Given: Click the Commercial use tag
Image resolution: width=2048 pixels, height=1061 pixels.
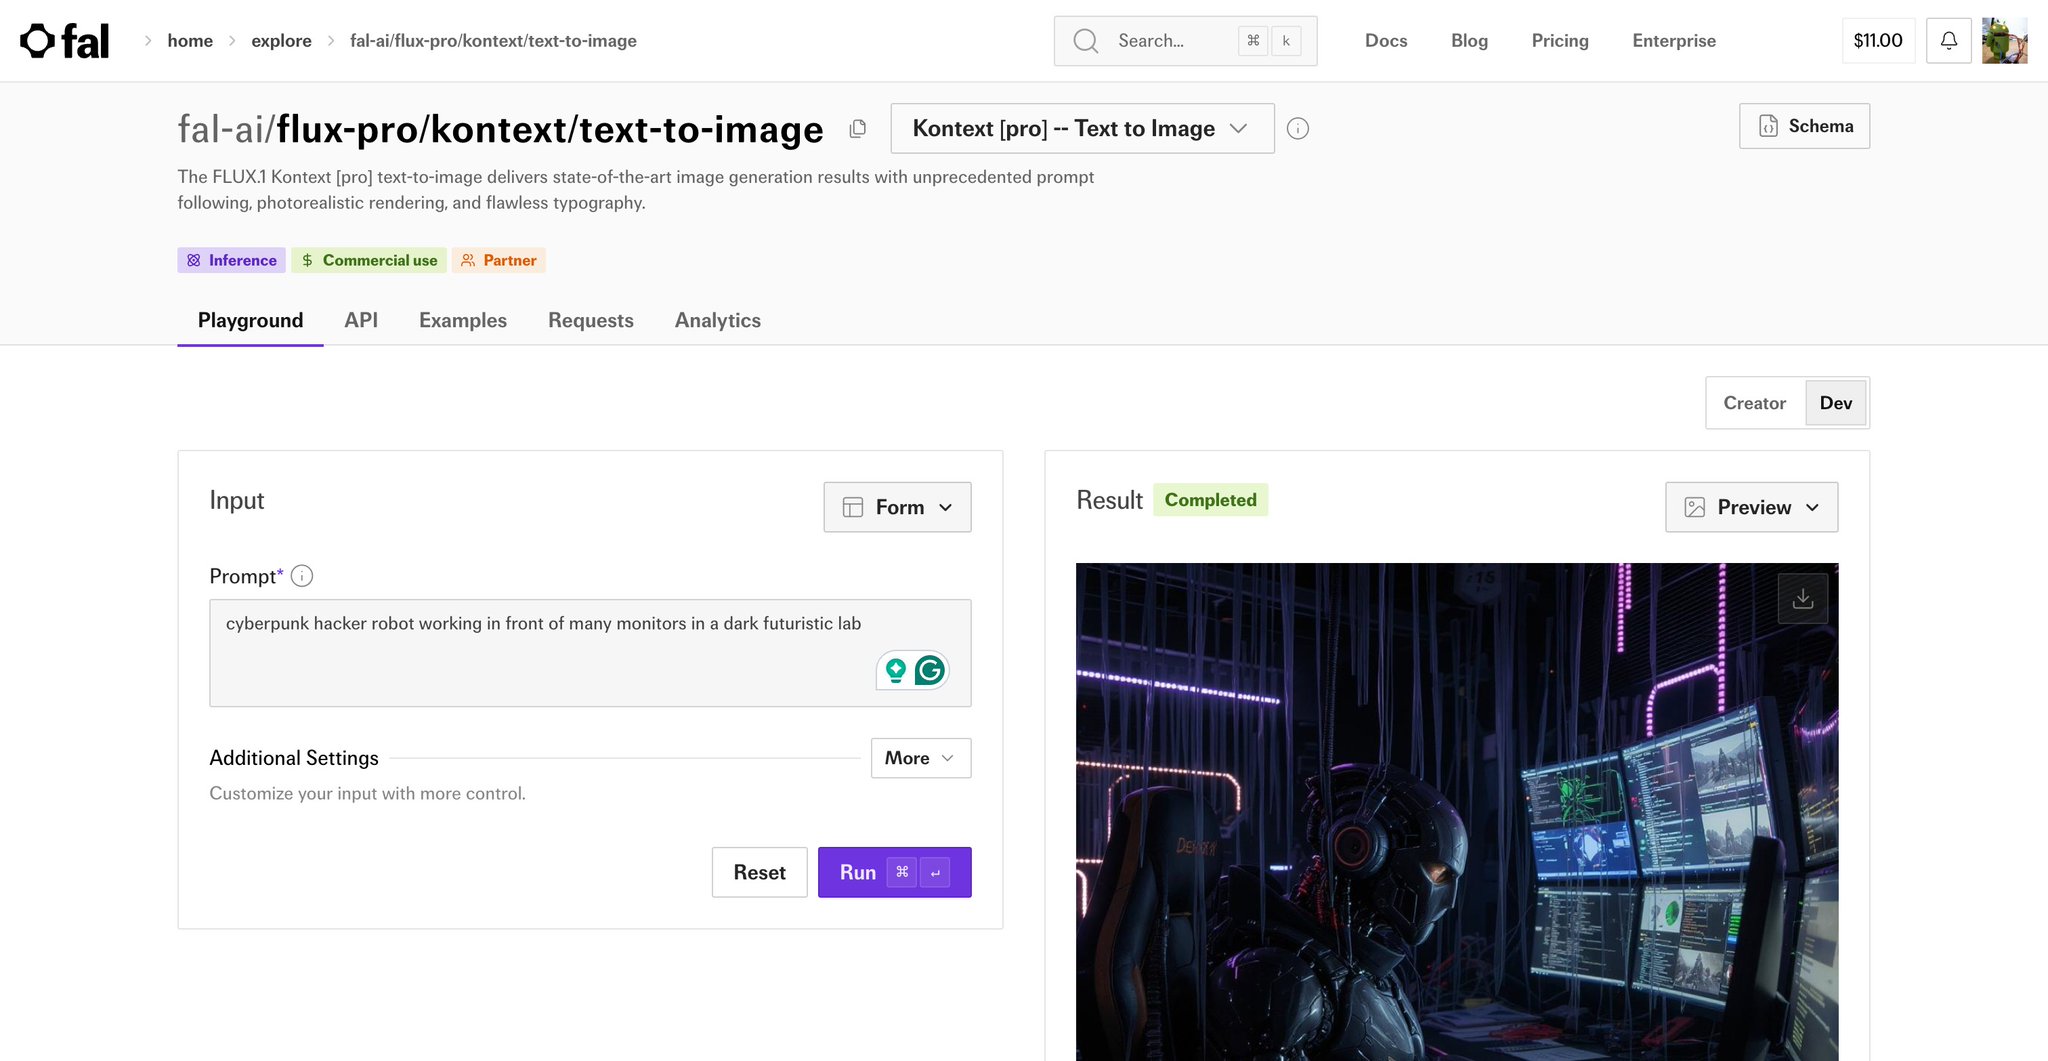Looking at the screenshot, I should pyautogui.click(x=369, y=260).
